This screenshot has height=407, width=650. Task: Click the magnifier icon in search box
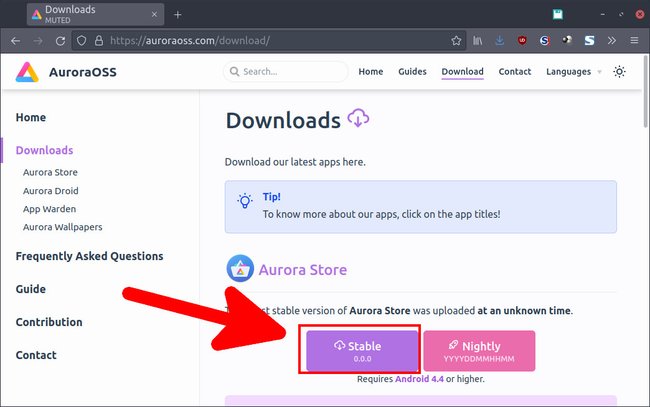(x=234, y=72)
